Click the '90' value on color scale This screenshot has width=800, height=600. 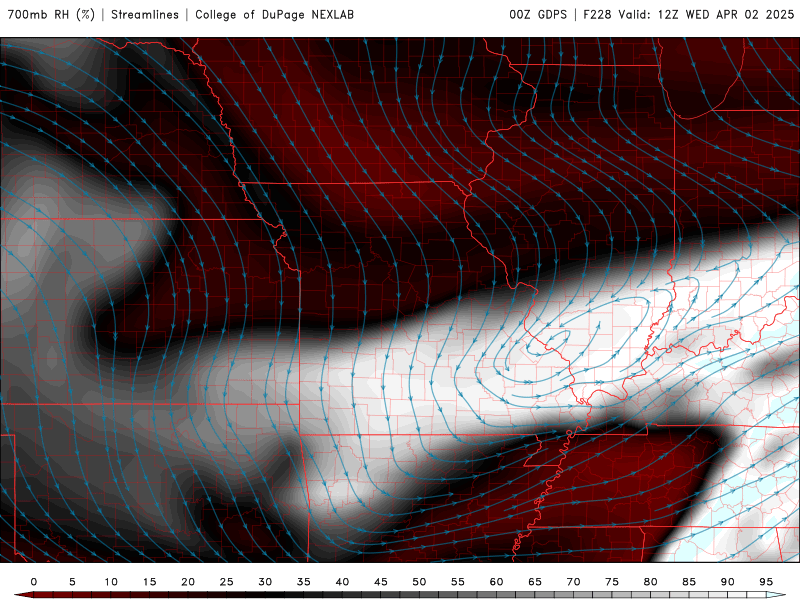coord(728,582)
